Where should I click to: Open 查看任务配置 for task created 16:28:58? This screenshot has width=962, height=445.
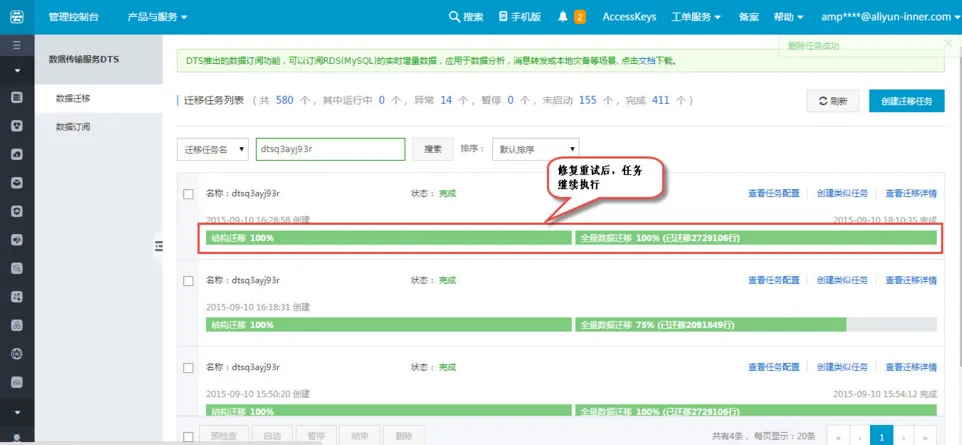(774, 193)
